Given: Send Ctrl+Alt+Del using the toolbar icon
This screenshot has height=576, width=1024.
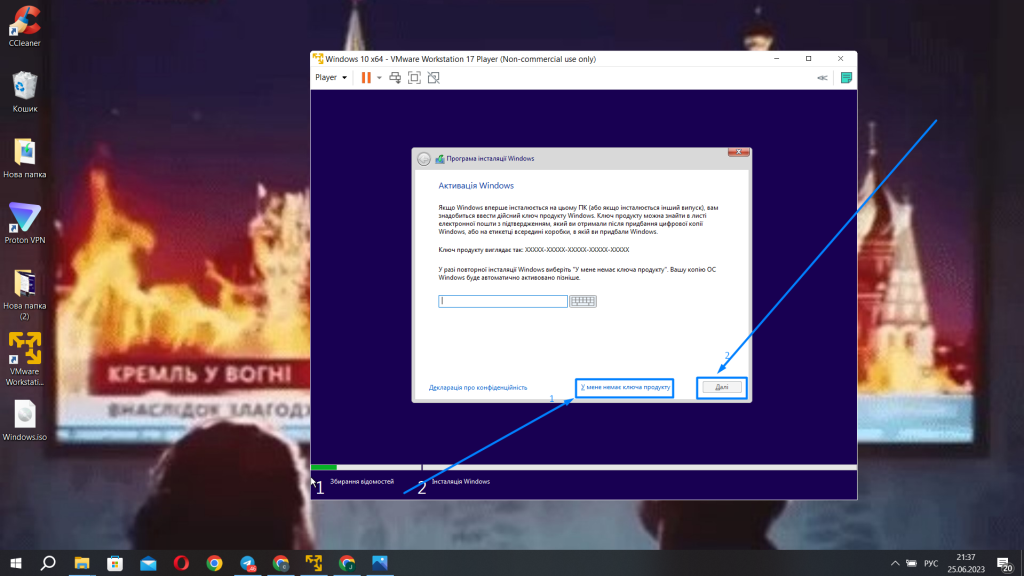Looking at the screenshot, I should (x=394, y=77).
